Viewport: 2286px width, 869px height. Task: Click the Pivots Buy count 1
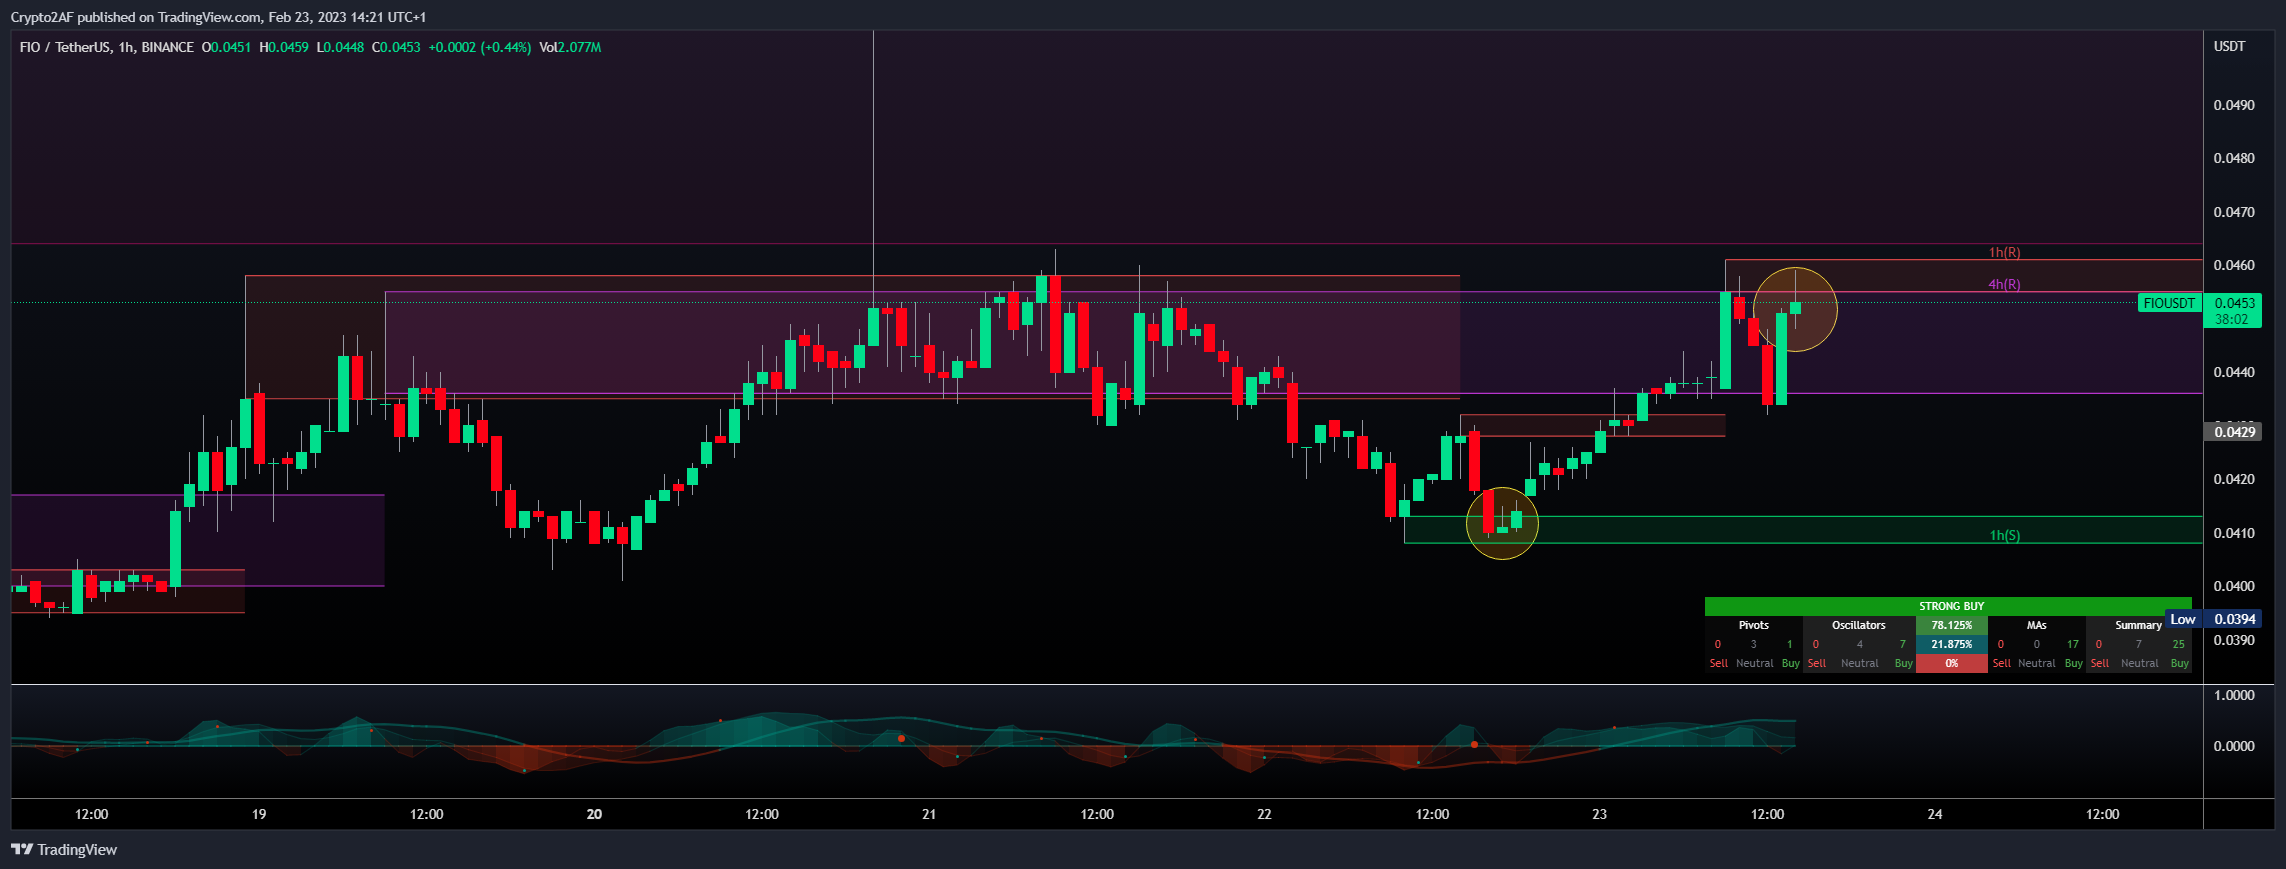(1790, 644)
